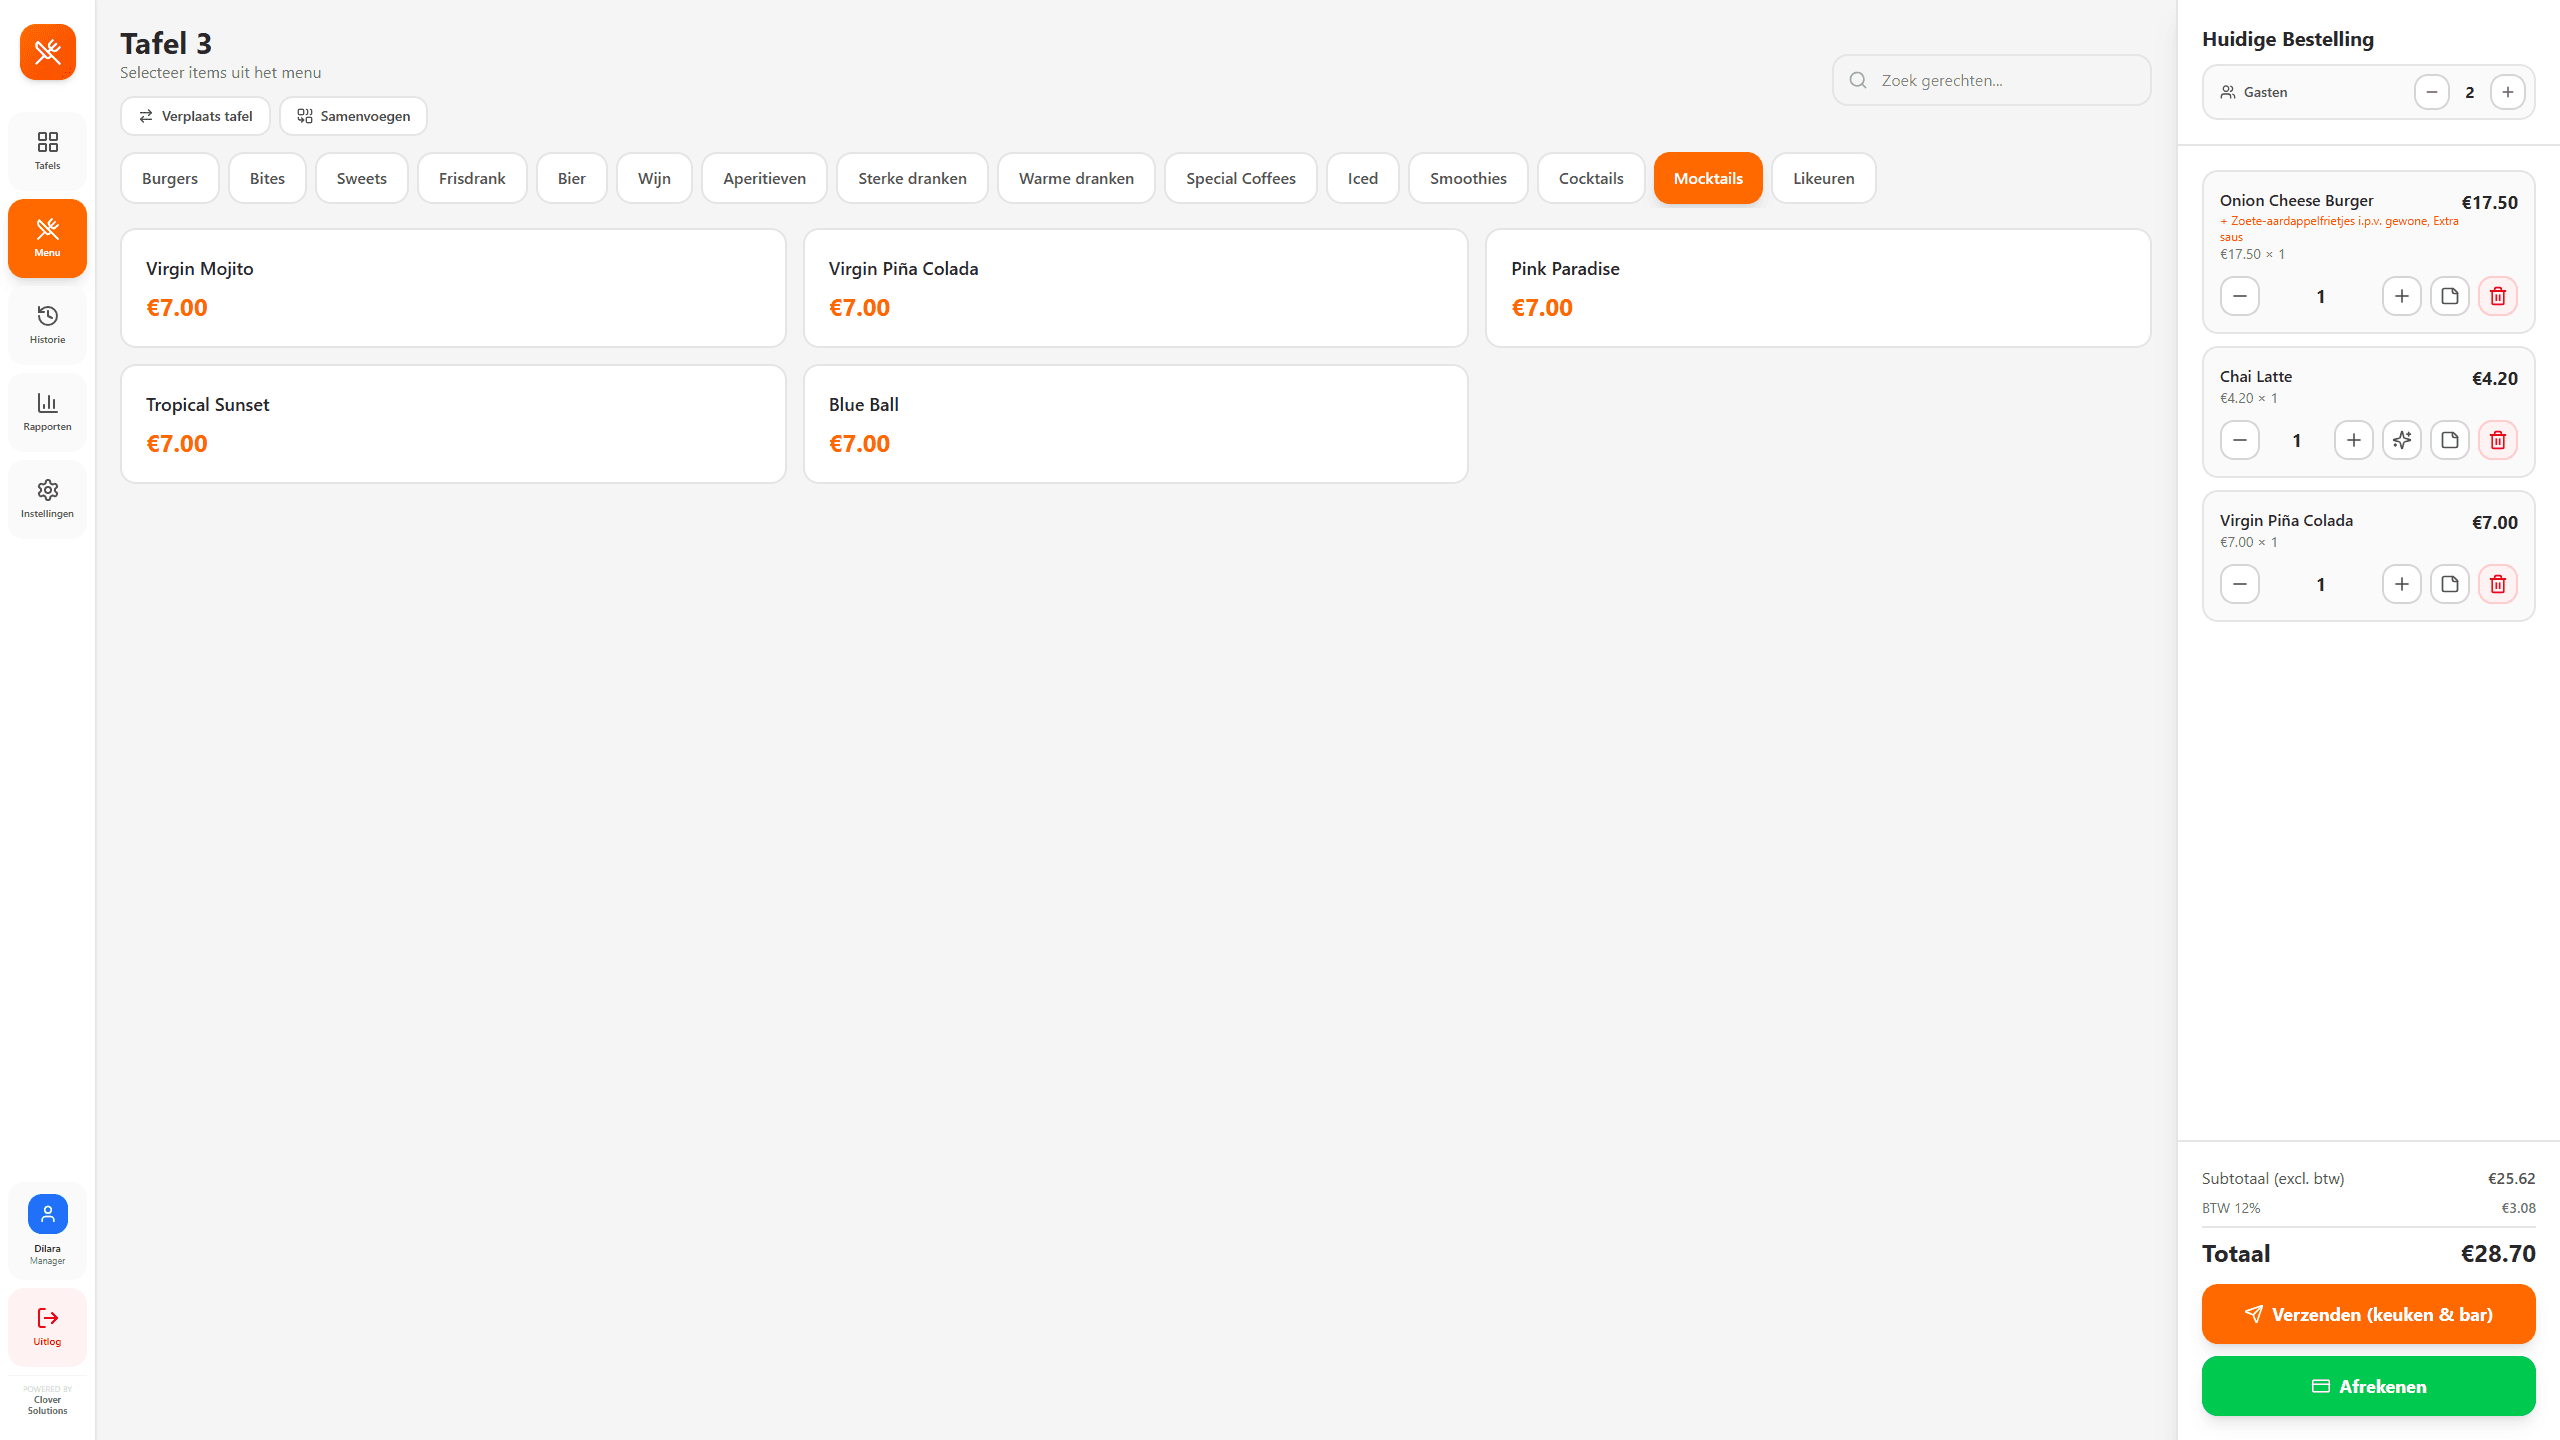This screenshot has height=1440, width=2560.
Task: Increase number of Gasten
Action: point(2507,92)
